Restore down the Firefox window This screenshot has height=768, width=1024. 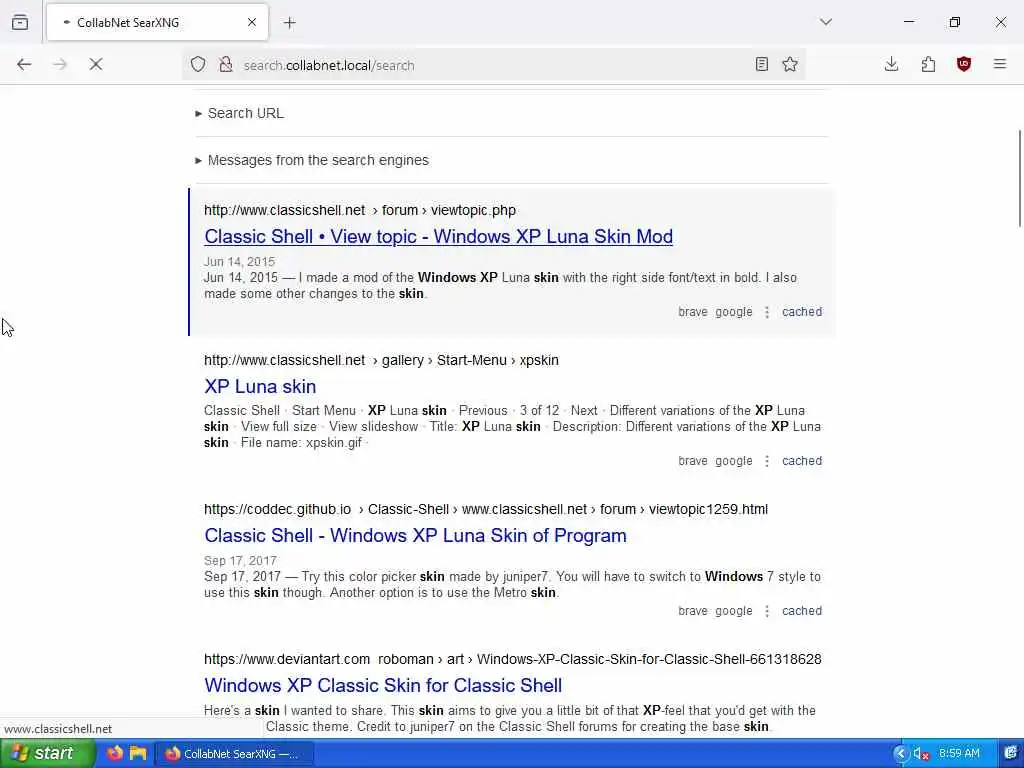[x=955, y=22]
